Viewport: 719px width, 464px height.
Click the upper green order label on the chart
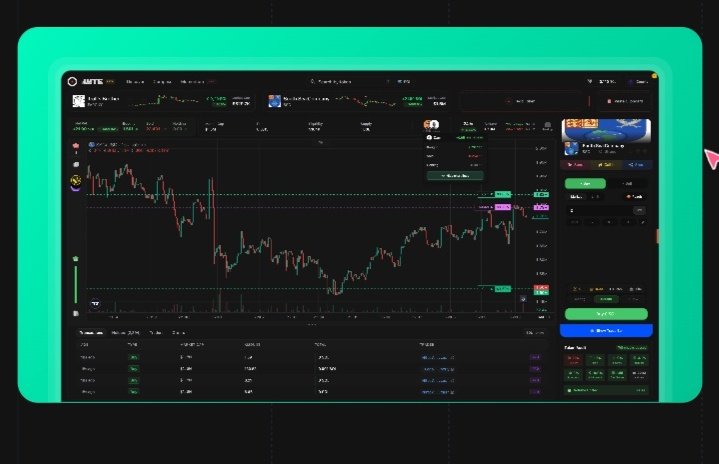pos(503,194)
